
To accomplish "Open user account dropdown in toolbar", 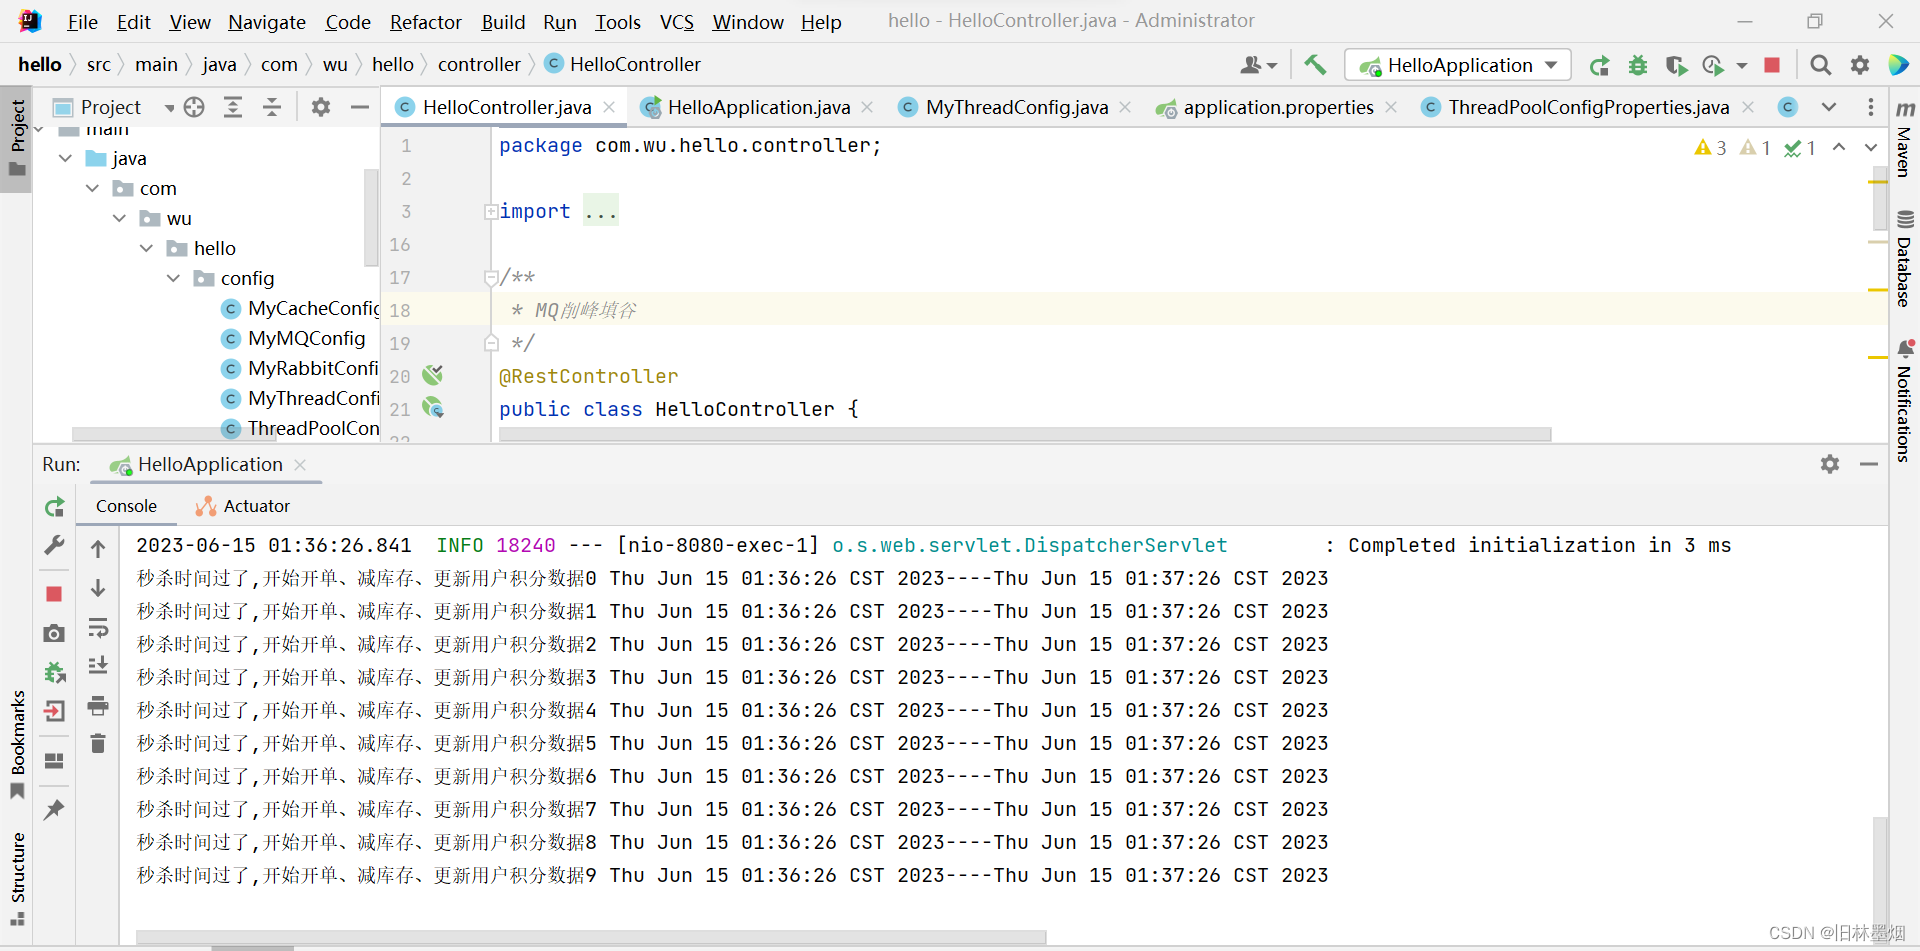I will pos(1258,65).
